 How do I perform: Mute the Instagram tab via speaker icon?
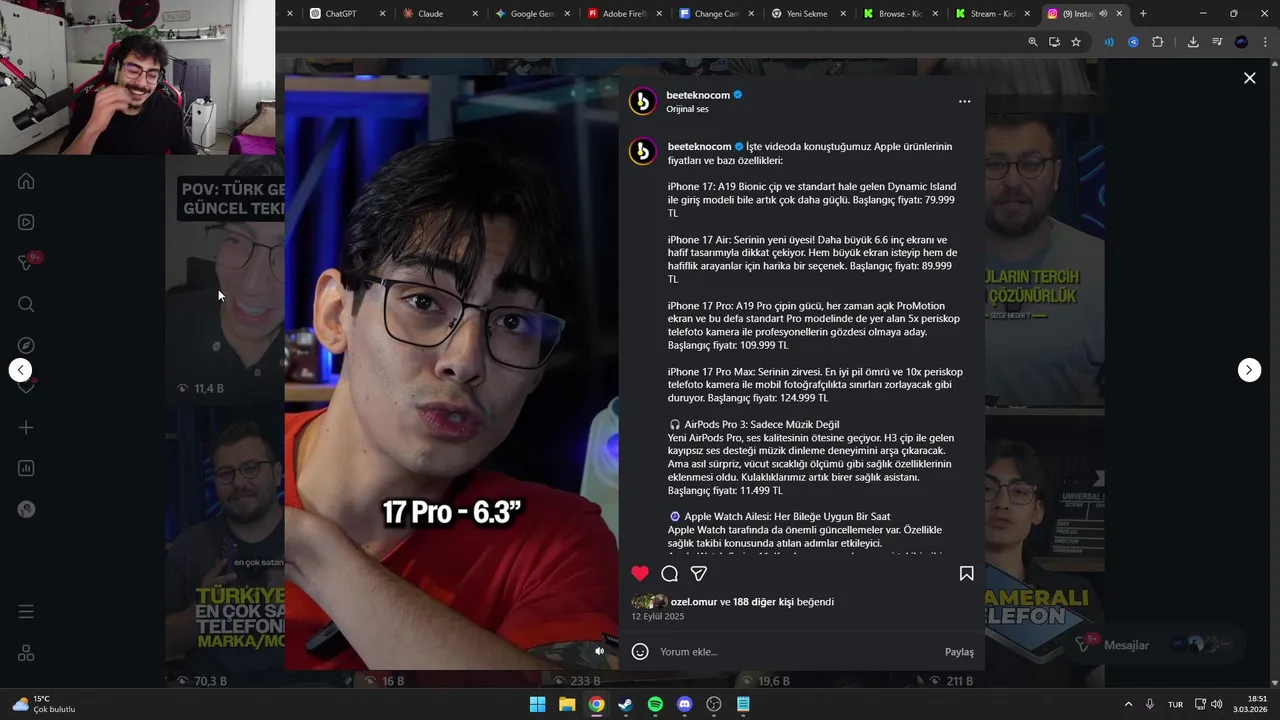(x=1103, y=14)
